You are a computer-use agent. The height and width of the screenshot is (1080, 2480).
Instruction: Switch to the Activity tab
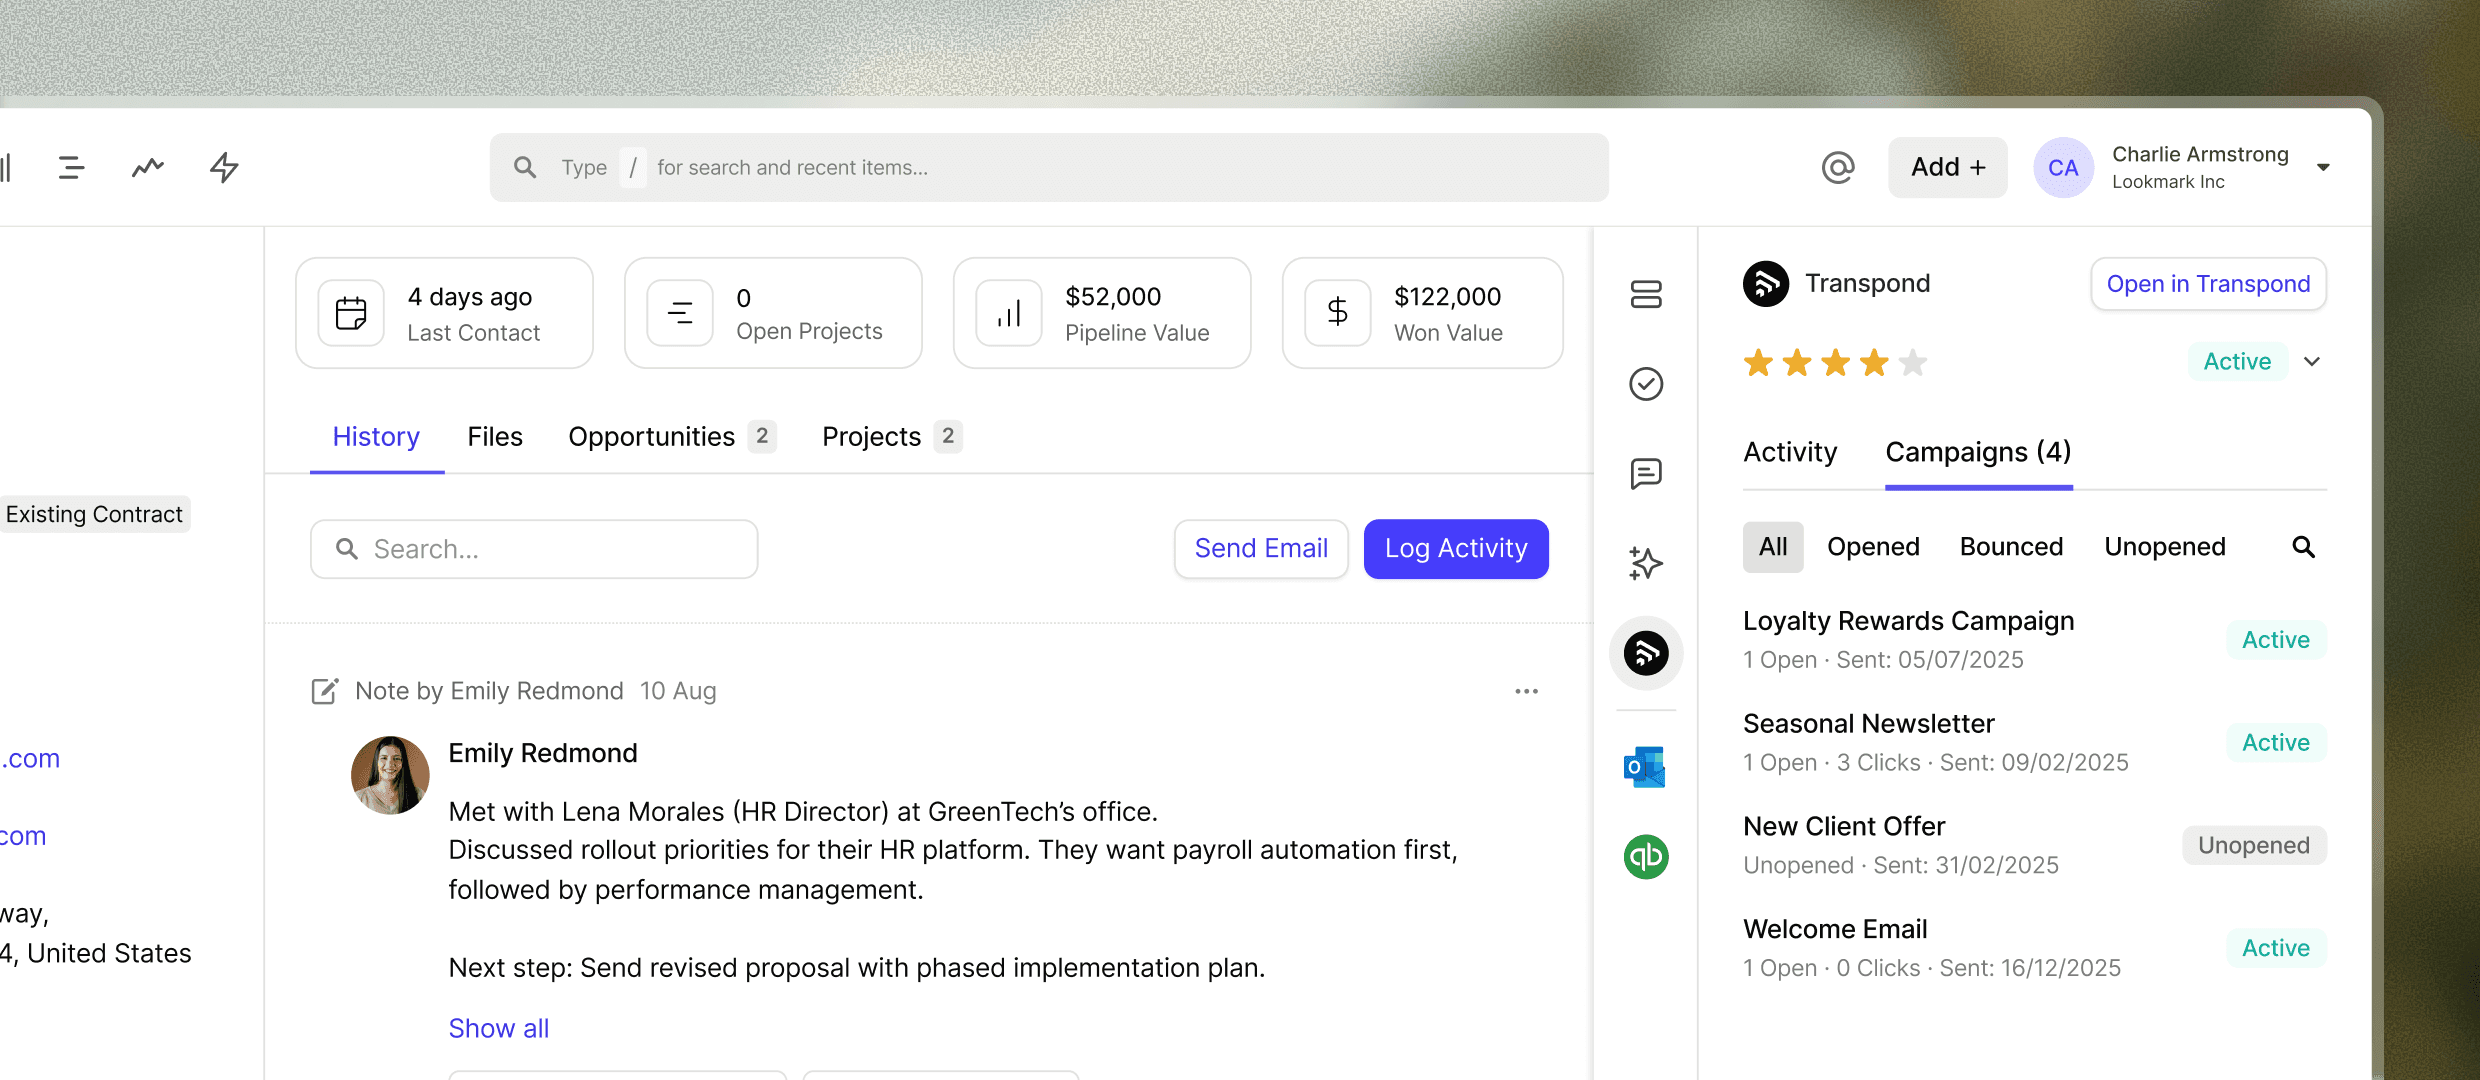tap(1790, 452)
